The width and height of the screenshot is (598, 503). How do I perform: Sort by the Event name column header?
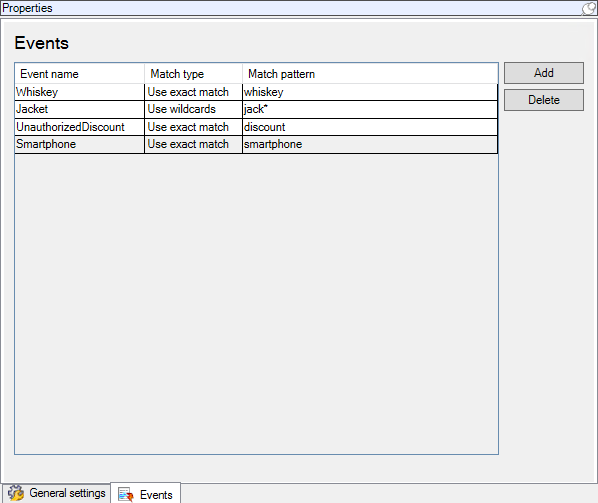coord(79,74)
